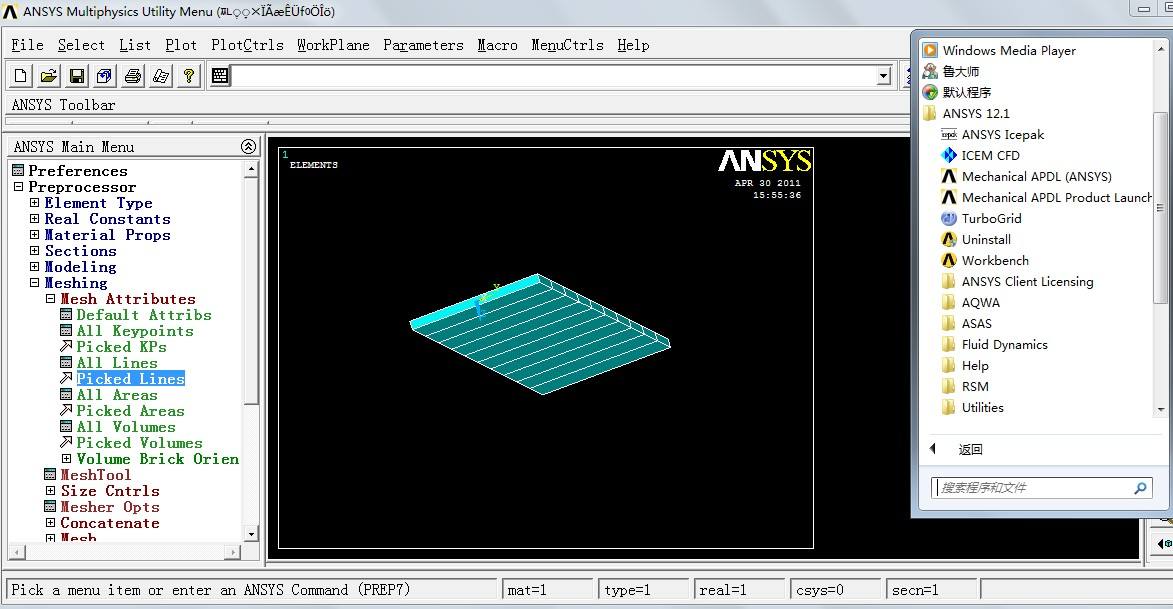Screen dimensions: 1173x609
Task: Open Preferences in ANSYS Main Menu
Action: point(78,171)
